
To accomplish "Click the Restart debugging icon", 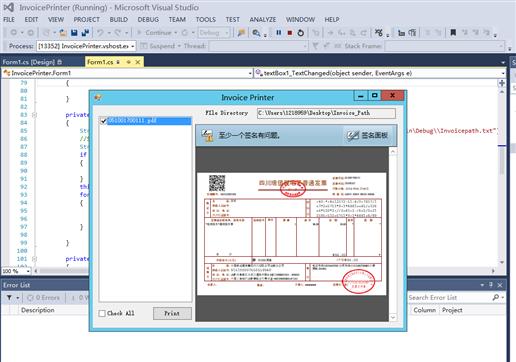I will coord(301,33).
